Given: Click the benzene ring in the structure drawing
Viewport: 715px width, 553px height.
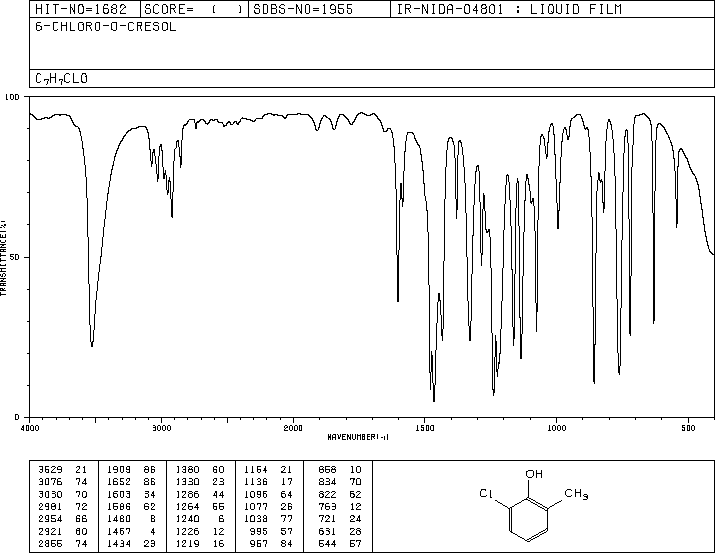Looking at the screenshot, I should pyautogui.click(x=528, y=520).
